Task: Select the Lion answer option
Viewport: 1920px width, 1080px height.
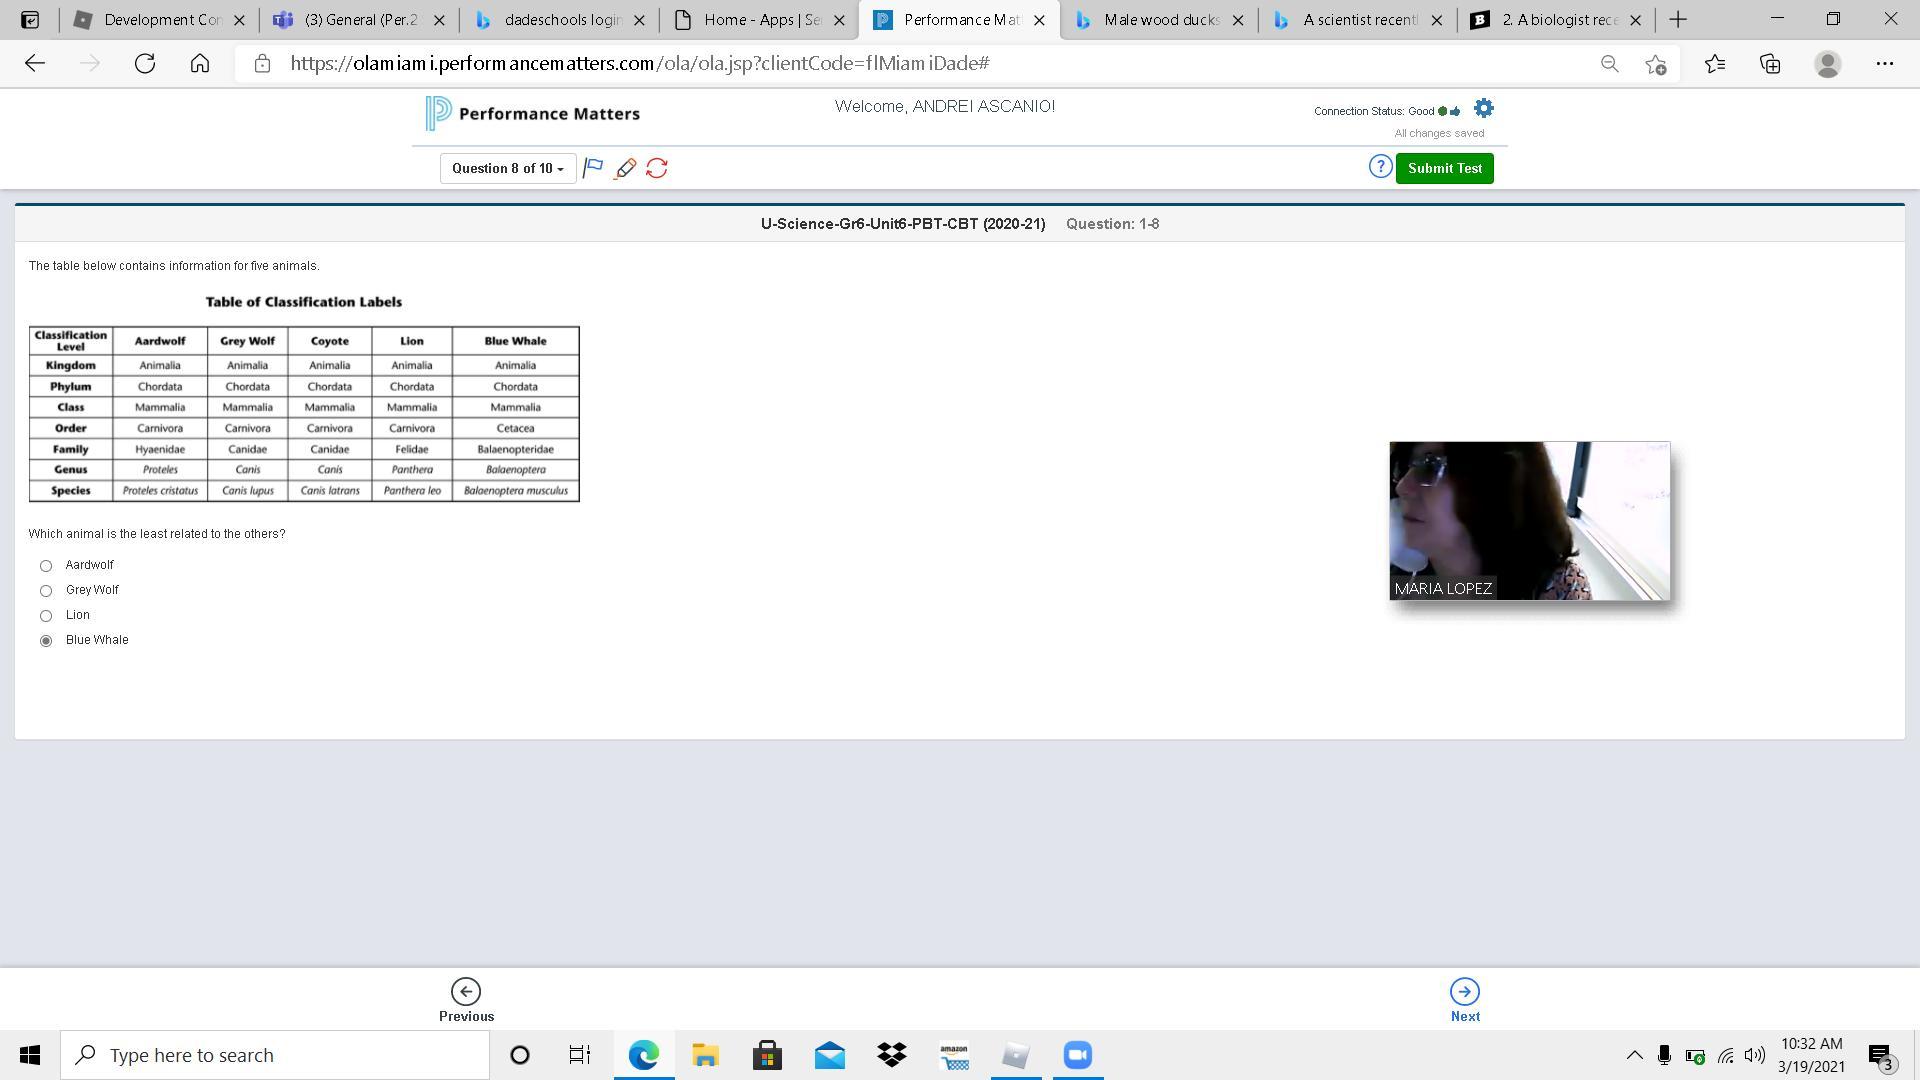Action: [x=46, y=616]
